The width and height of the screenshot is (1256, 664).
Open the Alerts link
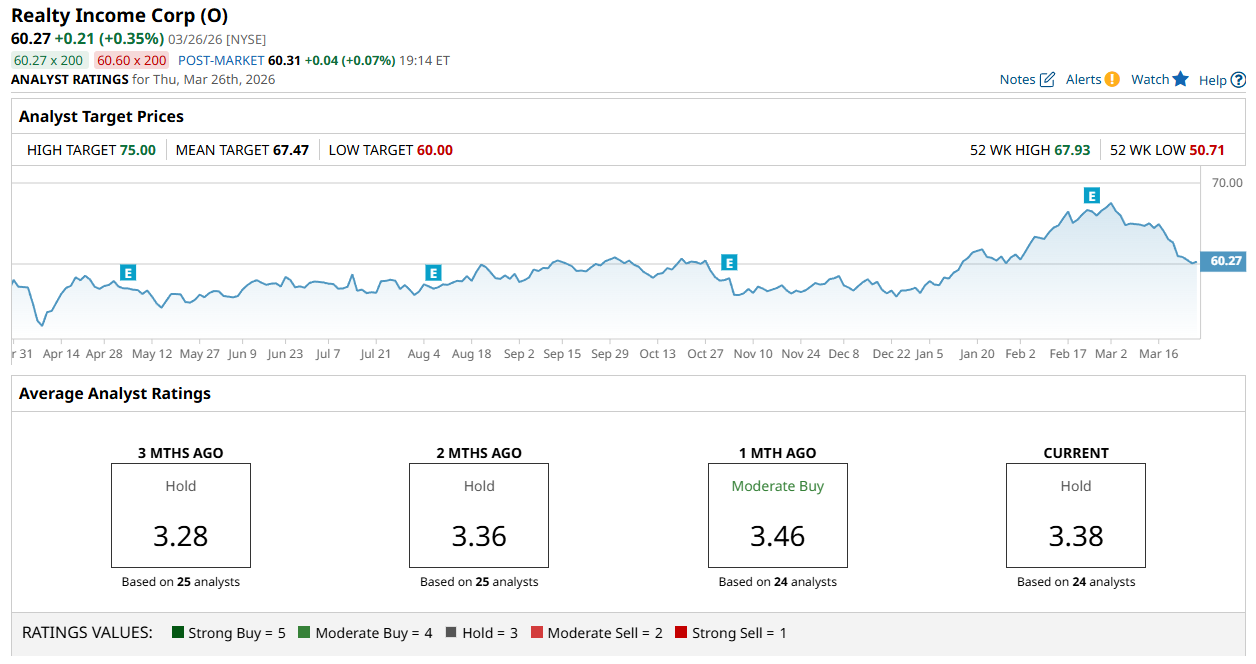[1083, 80]
